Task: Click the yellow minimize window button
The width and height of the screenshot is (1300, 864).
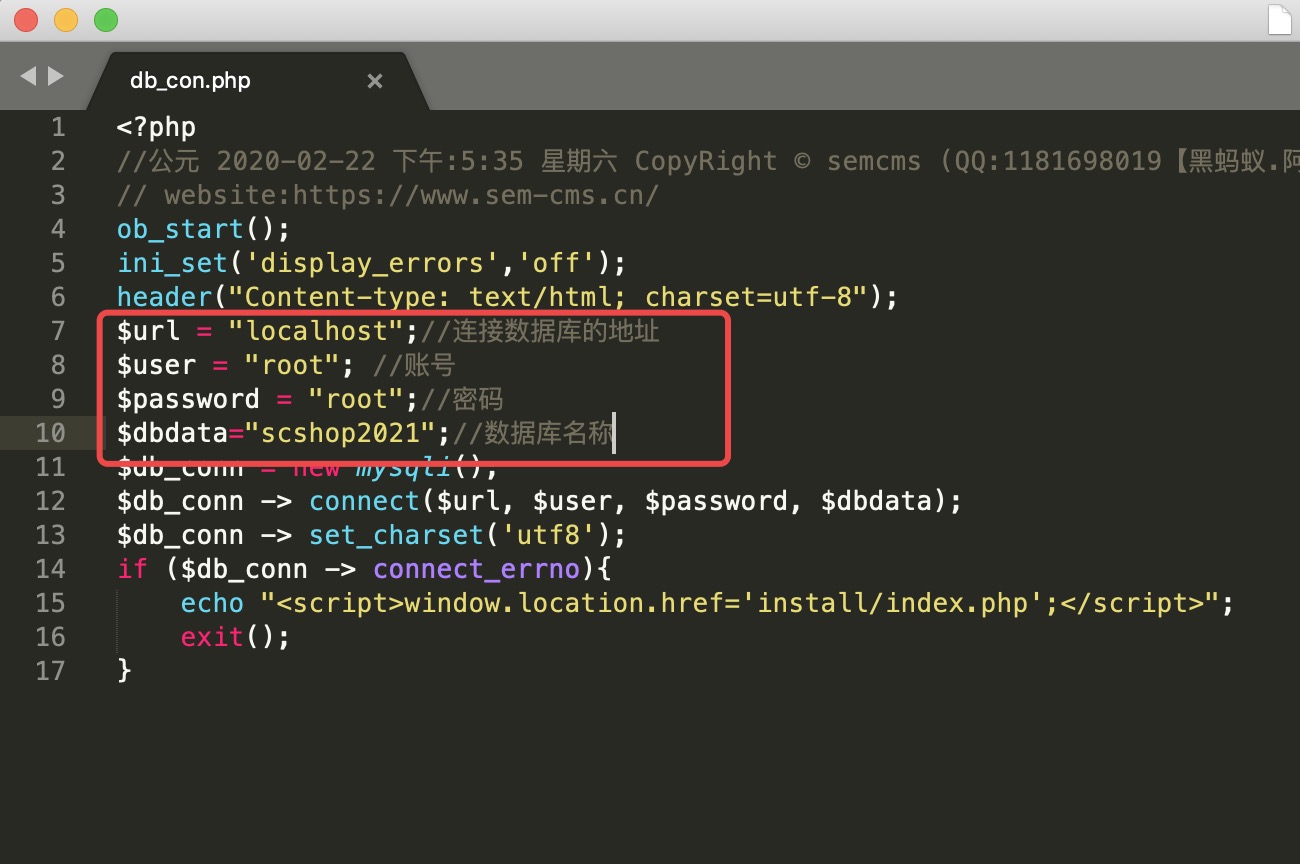Action: 66,20
